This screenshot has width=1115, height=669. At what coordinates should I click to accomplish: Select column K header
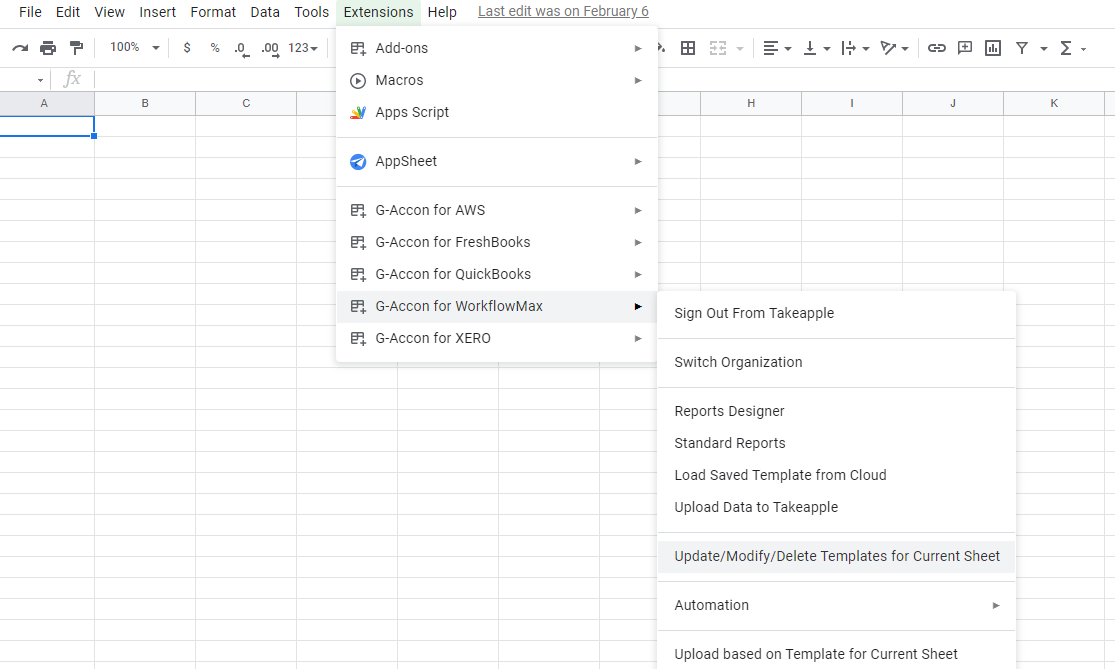1054,103
